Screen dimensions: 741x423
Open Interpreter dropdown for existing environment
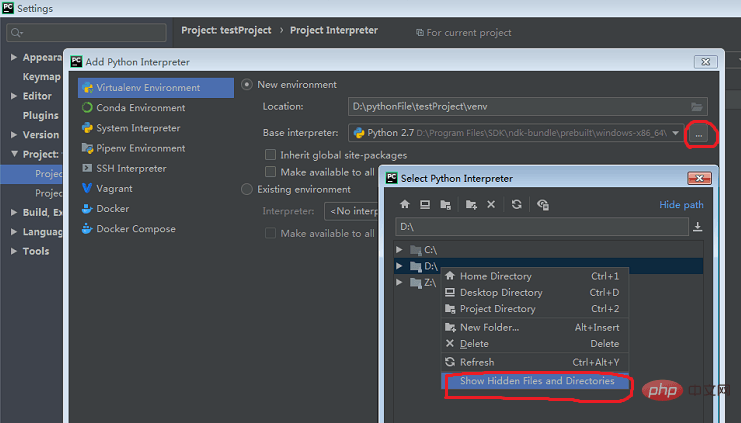pos(352,211)
